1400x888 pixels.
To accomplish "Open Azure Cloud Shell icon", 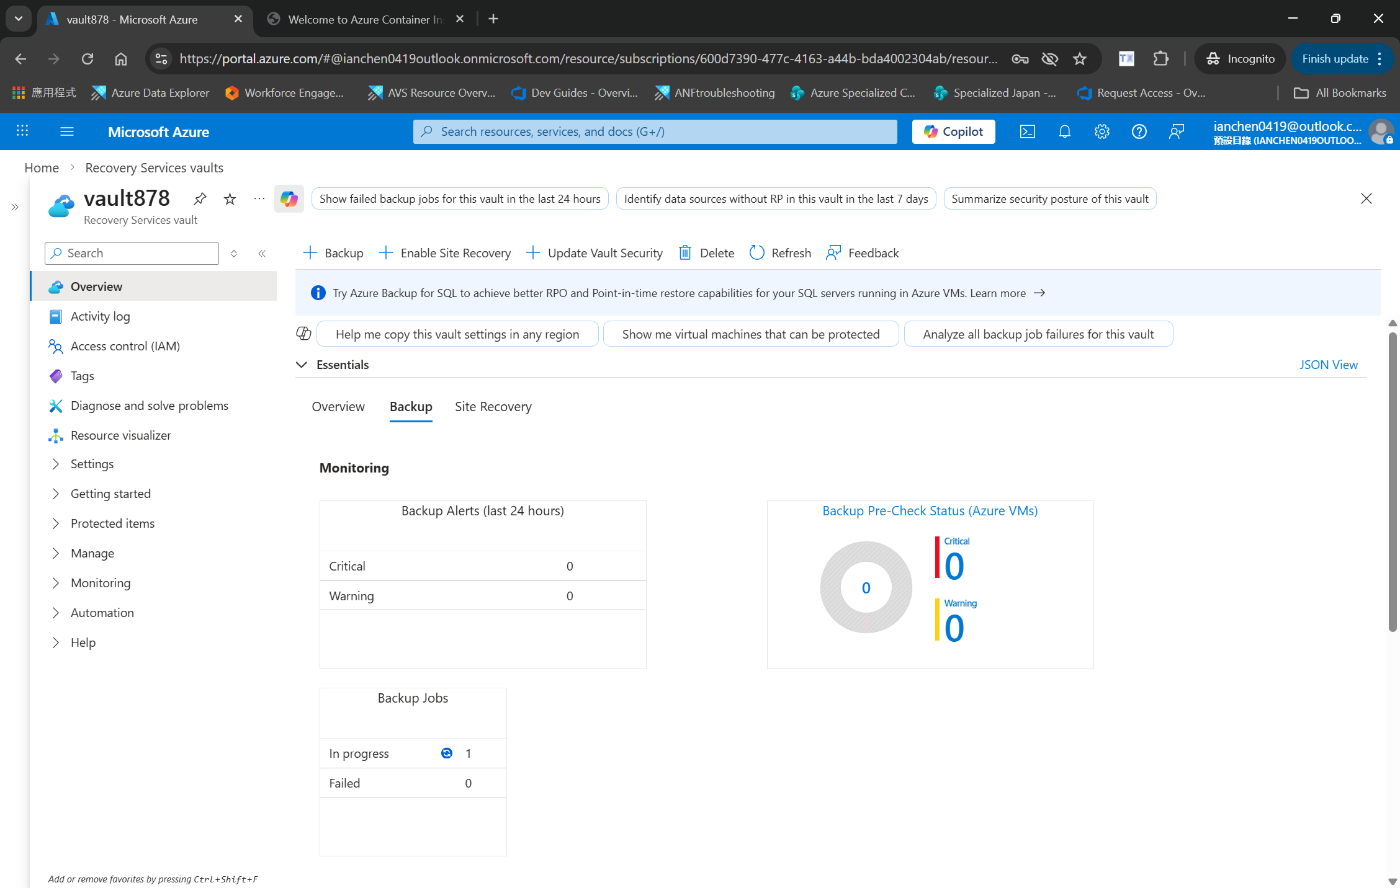I will click(x=1027, y=131).
